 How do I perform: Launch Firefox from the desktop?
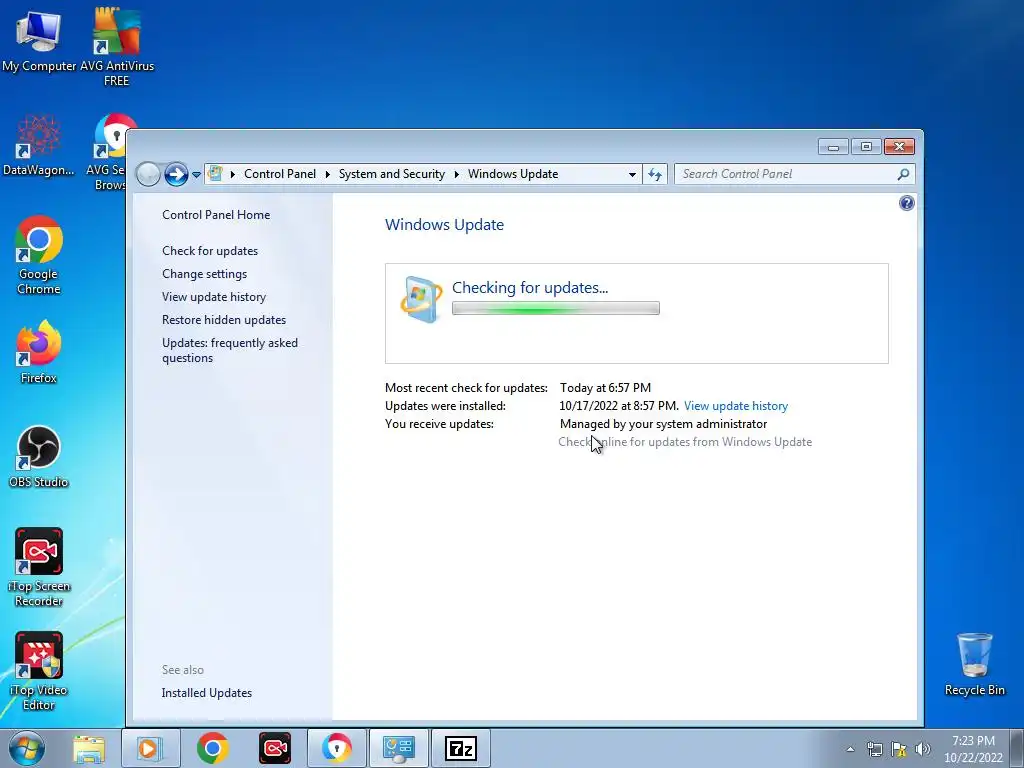coord(39,351)
